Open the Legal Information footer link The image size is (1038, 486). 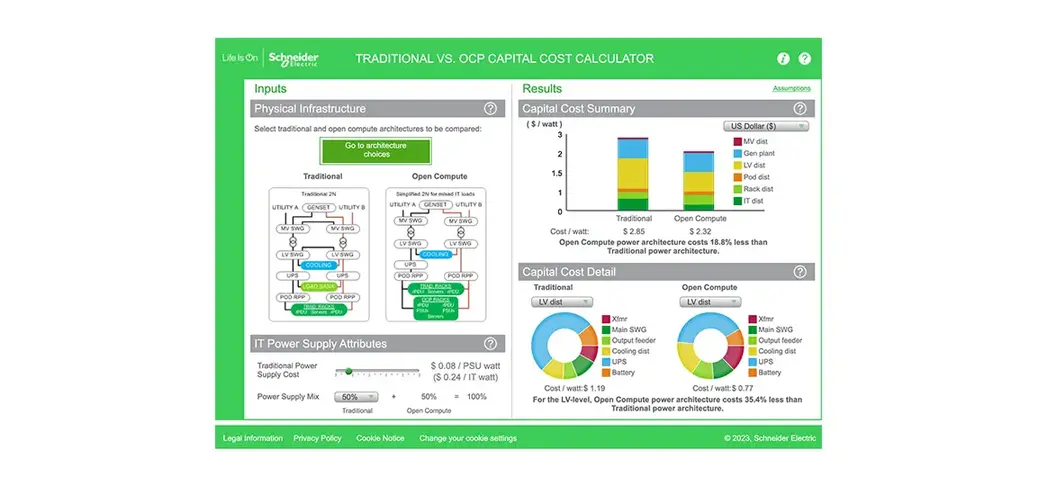253,438
